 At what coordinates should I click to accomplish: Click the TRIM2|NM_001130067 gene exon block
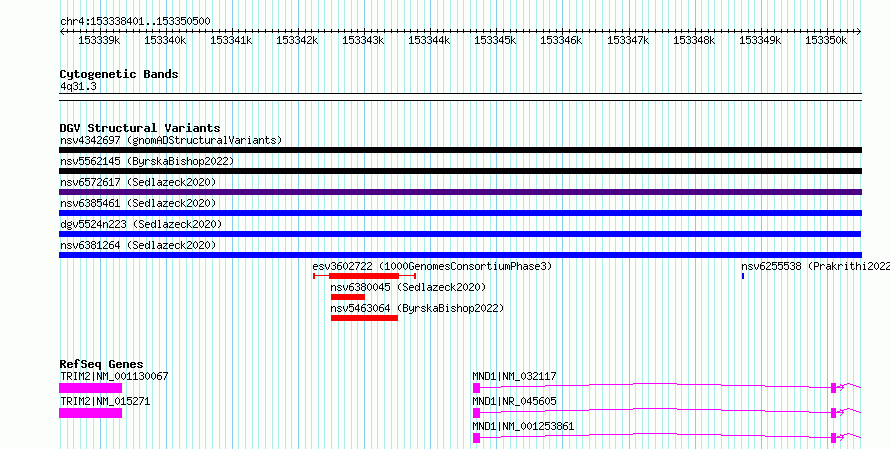[x=90, y=388]
